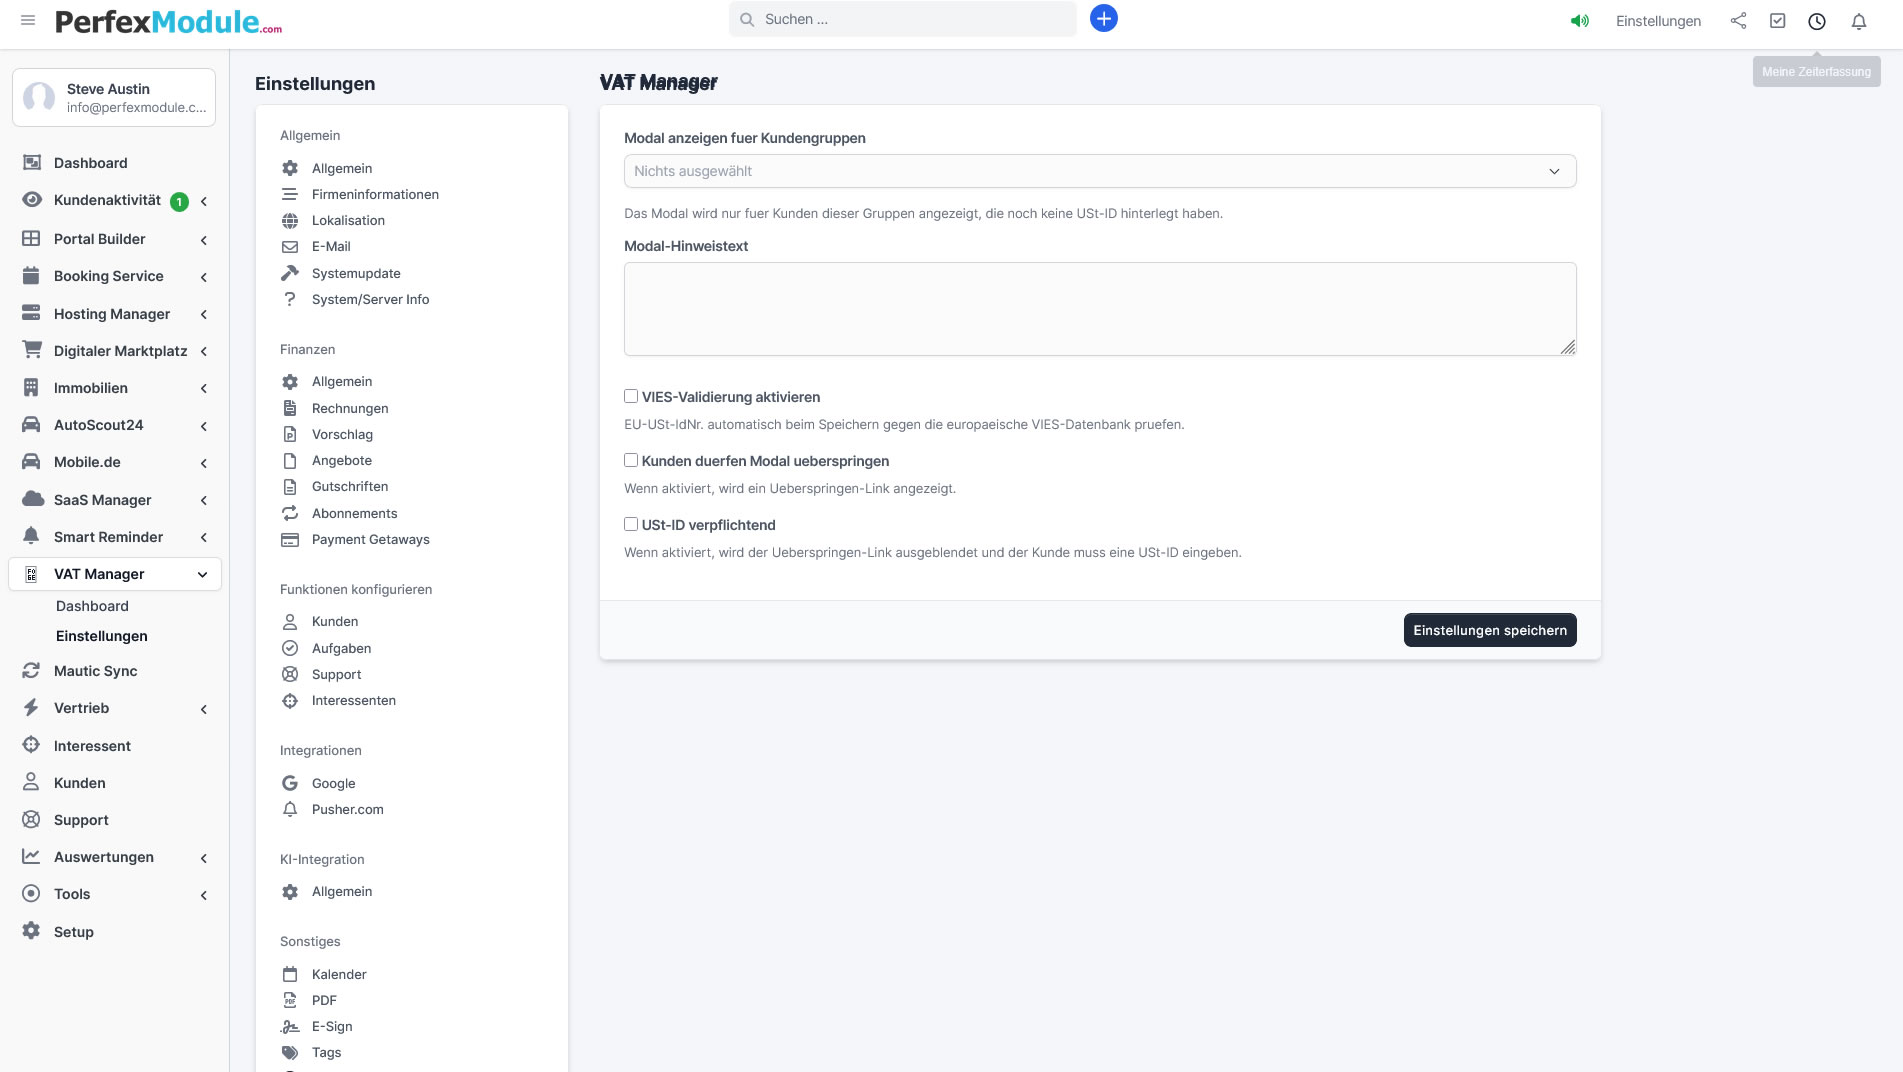The width and height of the screenshot is (1903, 1072).
Task: Tick the USt-ID verpflichtend checkbox
Action: click(631, 525)
